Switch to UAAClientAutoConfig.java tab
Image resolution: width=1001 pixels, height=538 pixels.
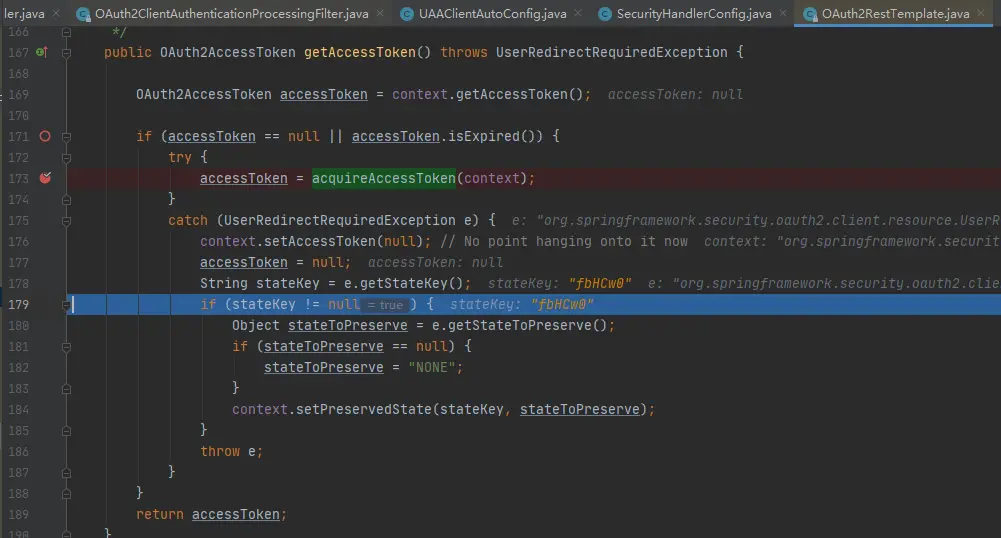pyautogui.click(x=492, y=13)
